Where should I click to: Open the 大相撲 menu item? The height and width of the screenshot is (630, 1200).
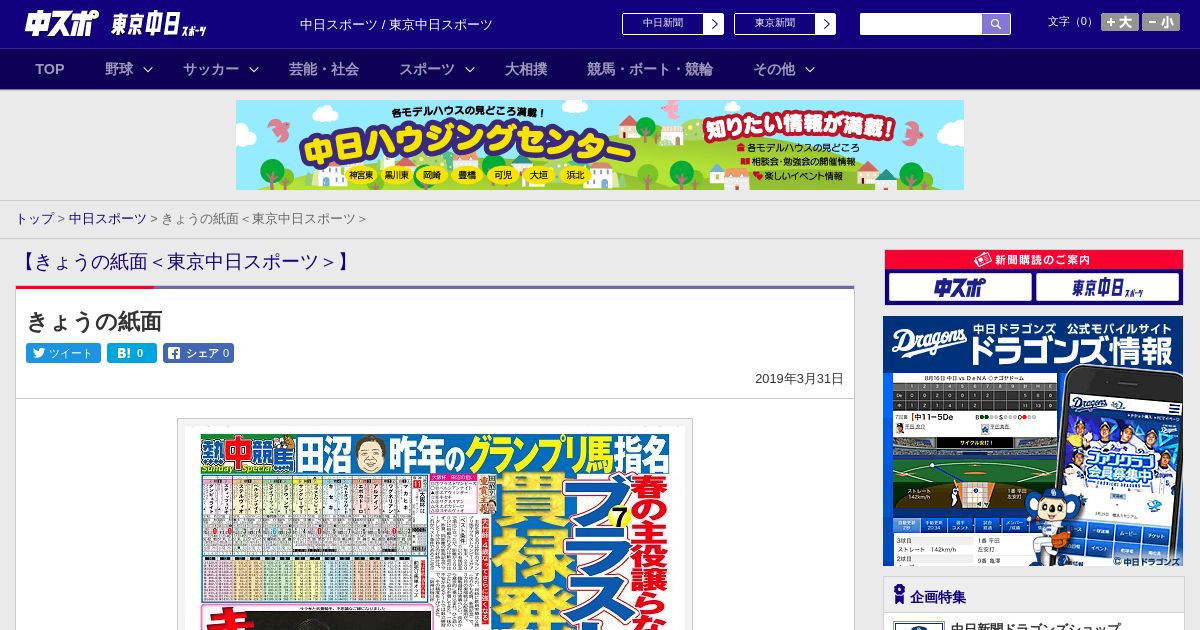[526, 69]
